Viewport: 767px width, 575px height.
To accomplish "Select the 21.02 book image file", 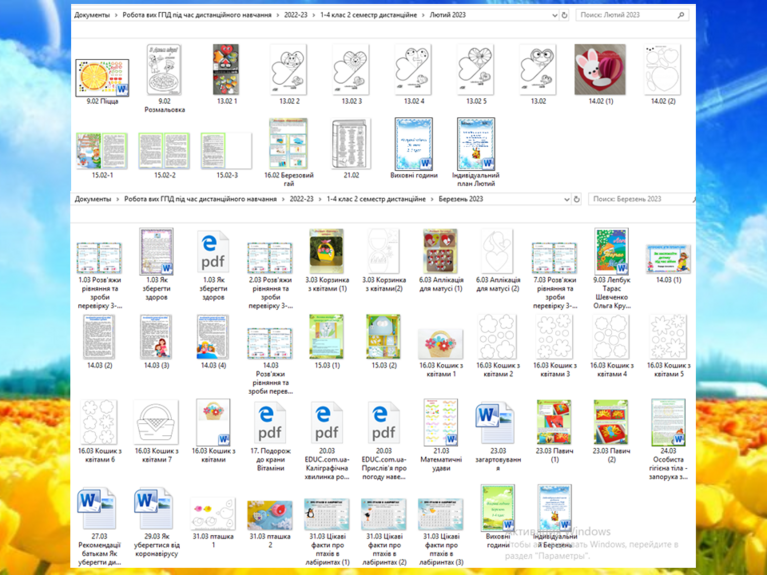I will 351,144.
